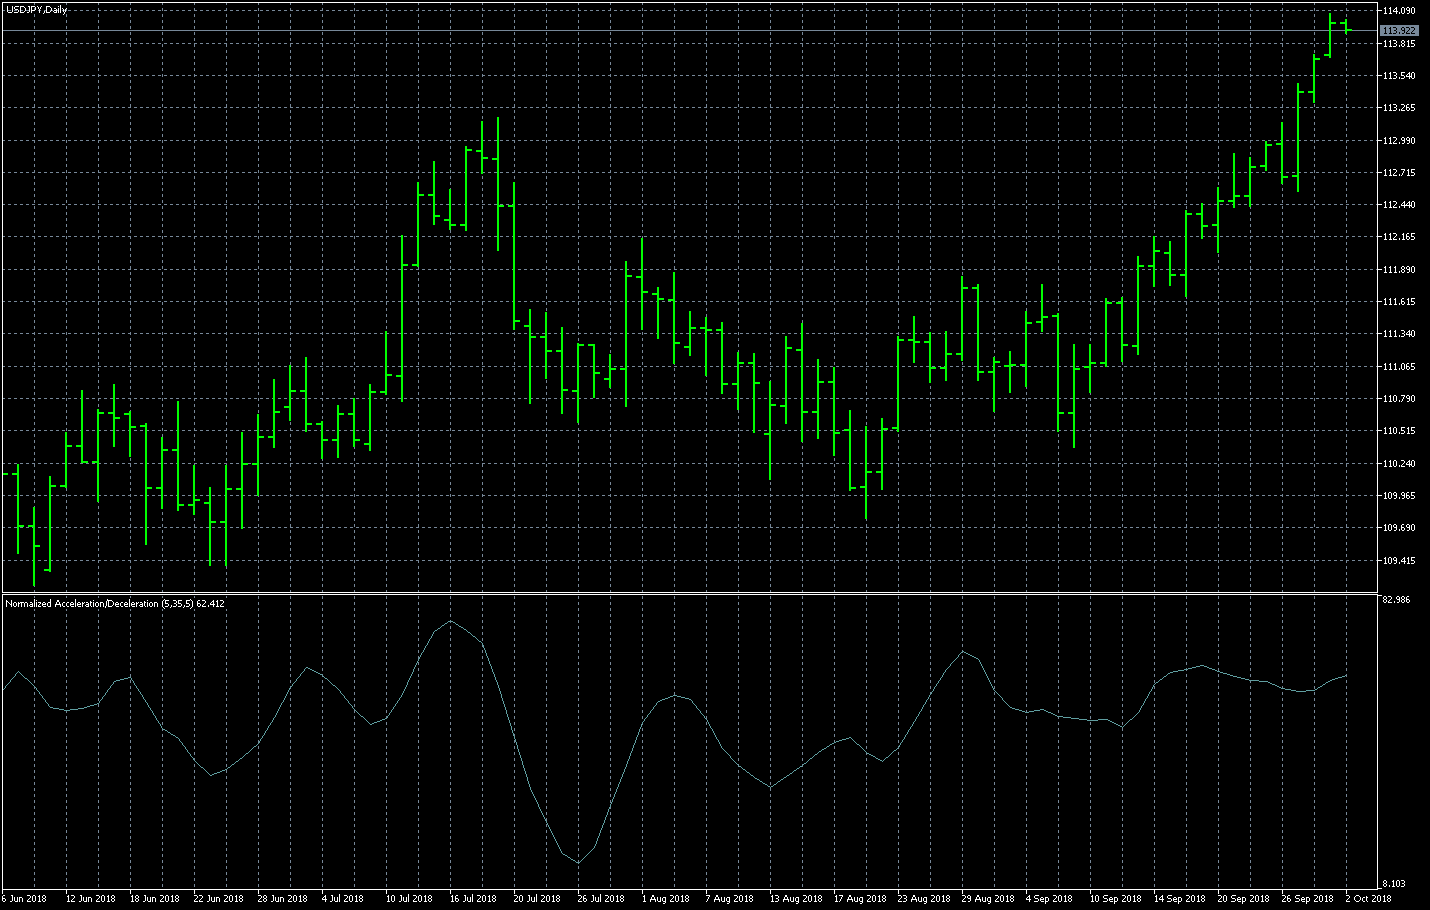Click the indicator scale maximum 82.986
This screenshot has width=1430, height=910.
[1395, 600]
